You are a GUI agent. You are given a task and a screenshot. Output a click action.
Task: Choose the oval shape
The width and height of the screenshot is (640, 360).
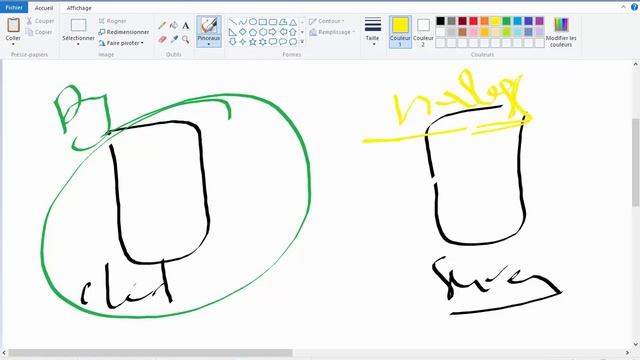253,22
